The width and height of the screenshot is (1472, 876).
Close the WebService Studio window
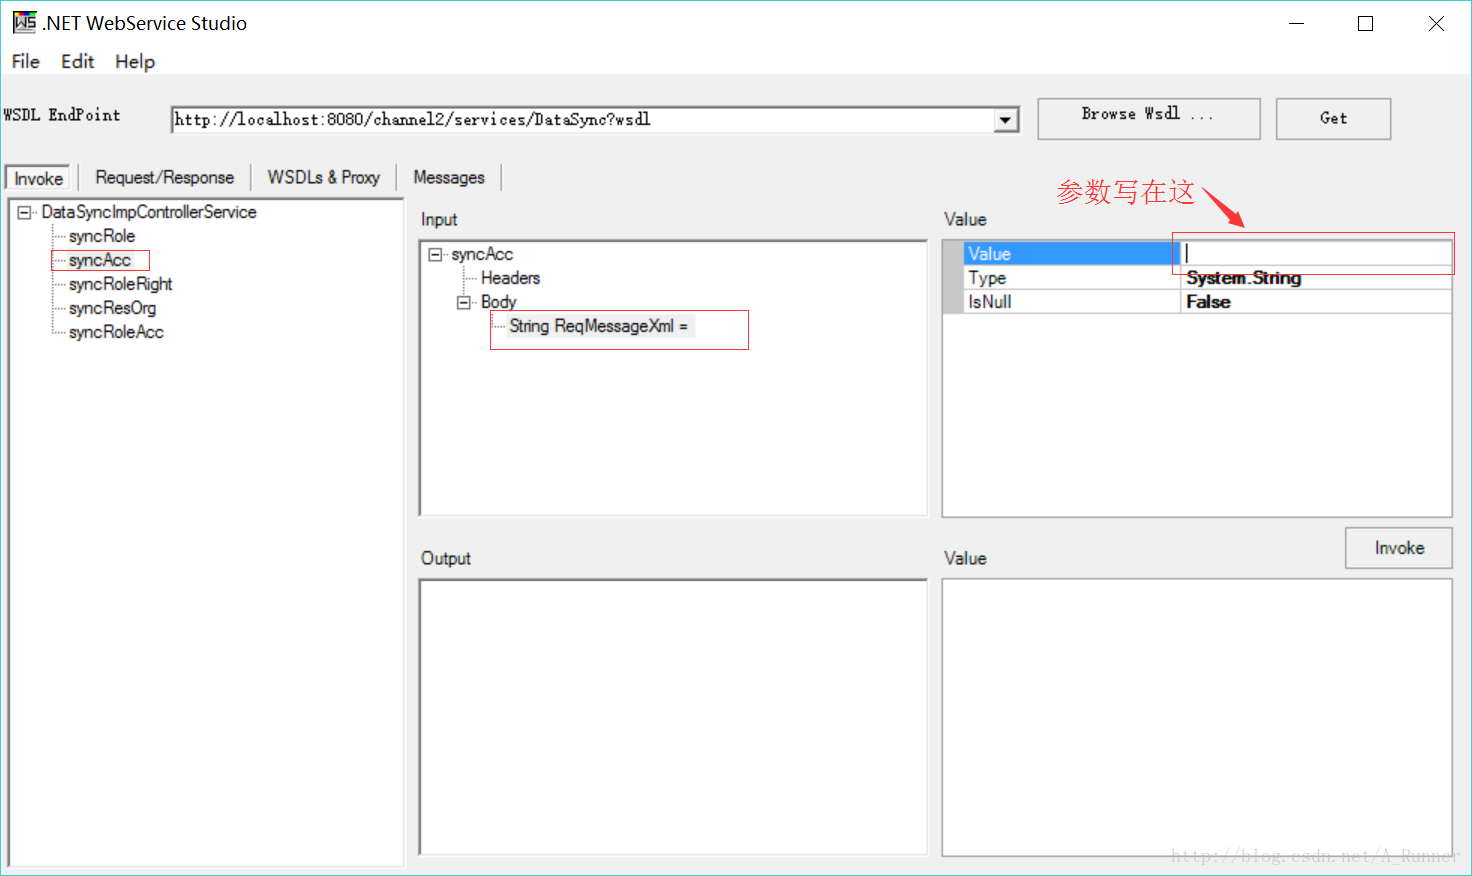1436,23
